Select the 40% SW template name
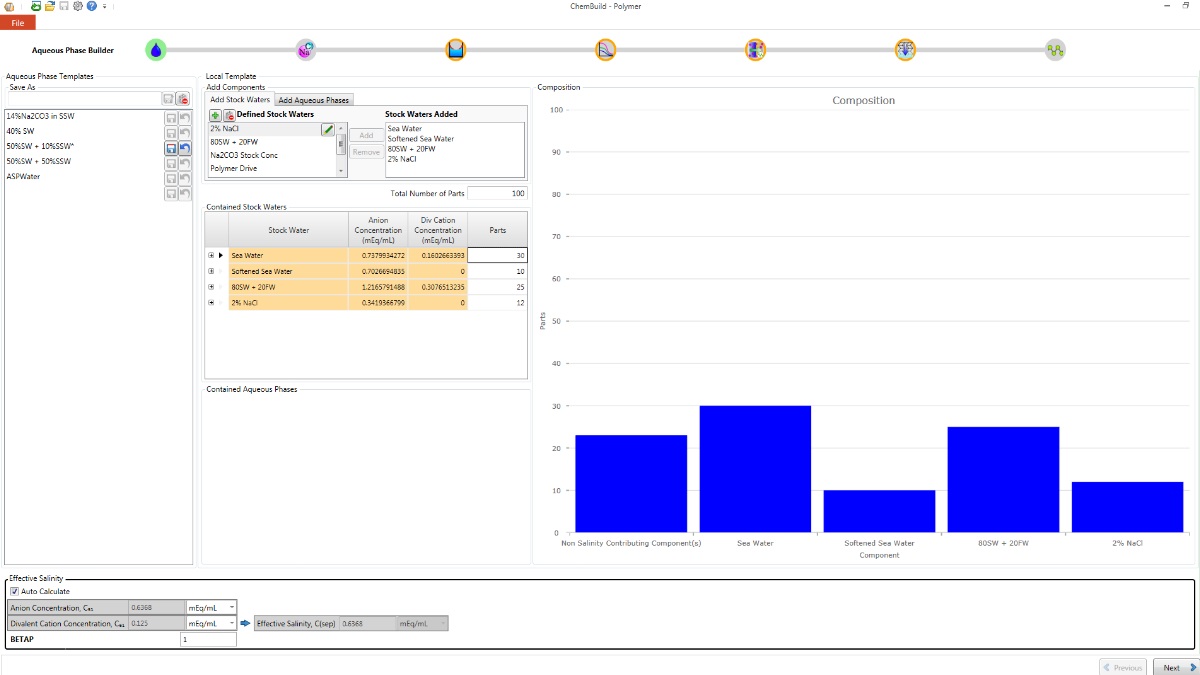The width and height of the screenshot is (1200, 675). point(20,131)
